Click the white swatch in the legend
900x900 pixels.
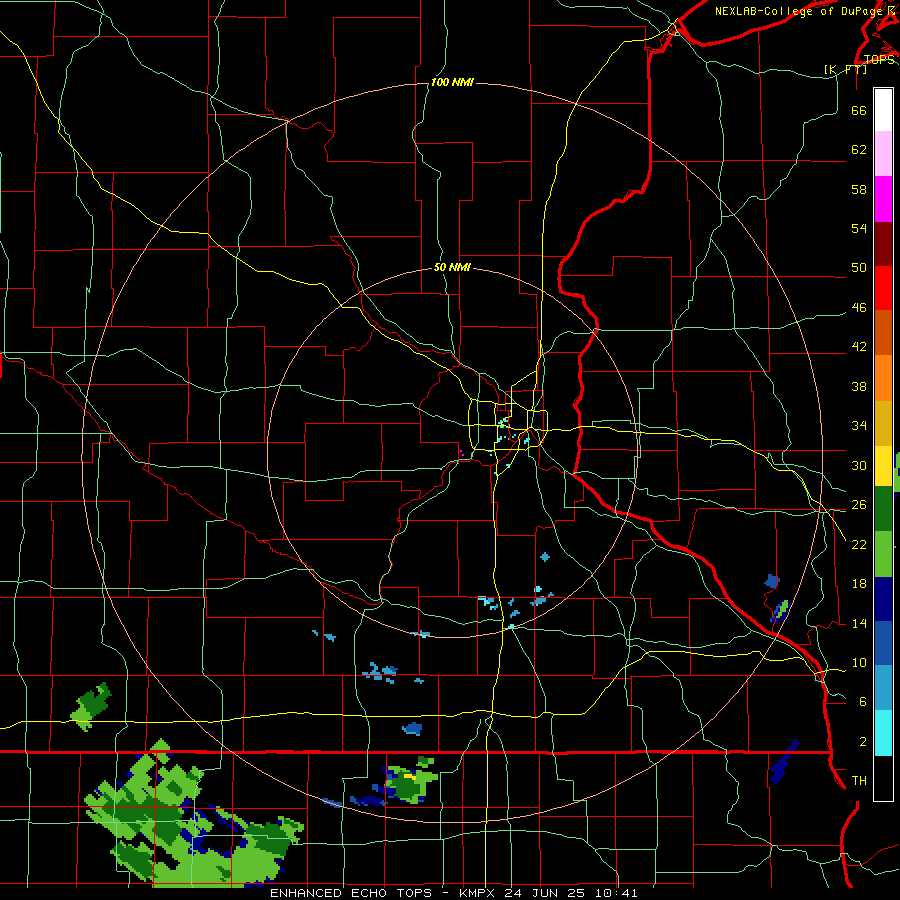pyautogui.click(x=883, y=110)
